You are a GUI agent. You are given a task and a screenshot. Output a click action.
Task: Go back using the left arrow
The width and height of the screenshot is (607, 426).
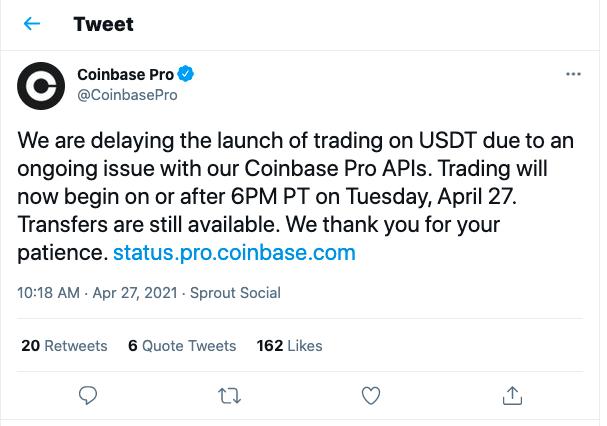tap(32, 24)
